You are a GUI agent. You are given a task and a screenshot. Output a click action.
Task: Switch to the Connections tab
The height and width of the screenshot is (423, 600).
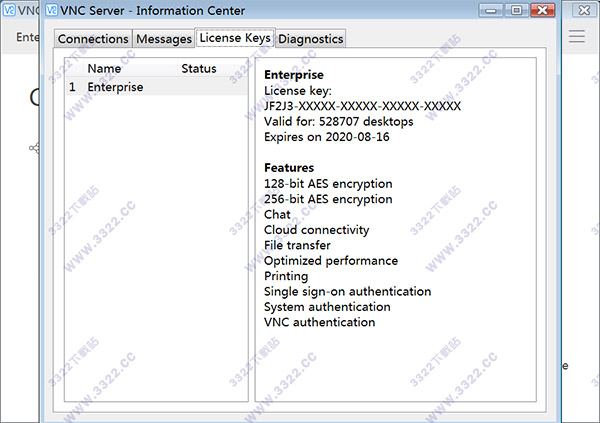pos(93,39)
